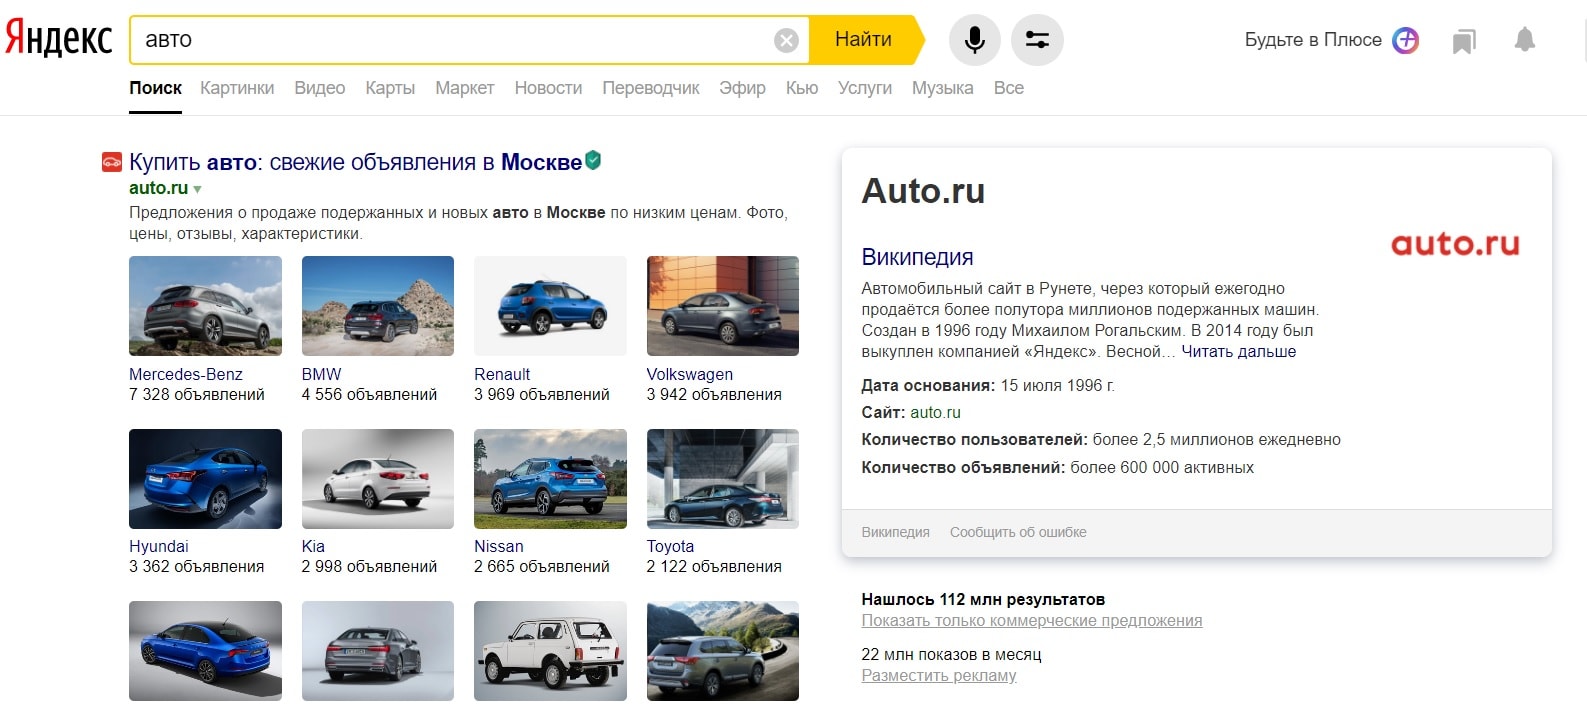Click the BMW listings link
Screen dimensions: 1587x705
click(321, 374)
